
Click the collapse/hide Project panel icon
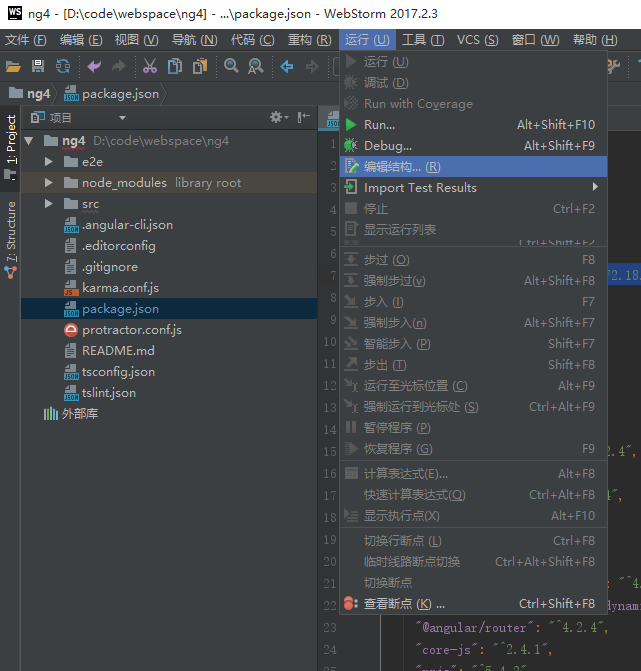point(304,117)
